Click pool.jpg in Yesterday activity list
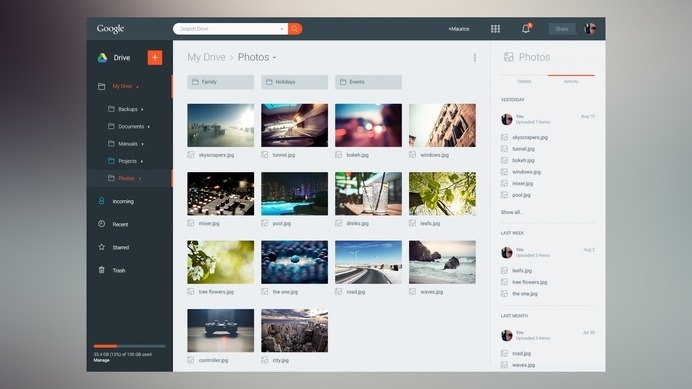 point(521,195)
